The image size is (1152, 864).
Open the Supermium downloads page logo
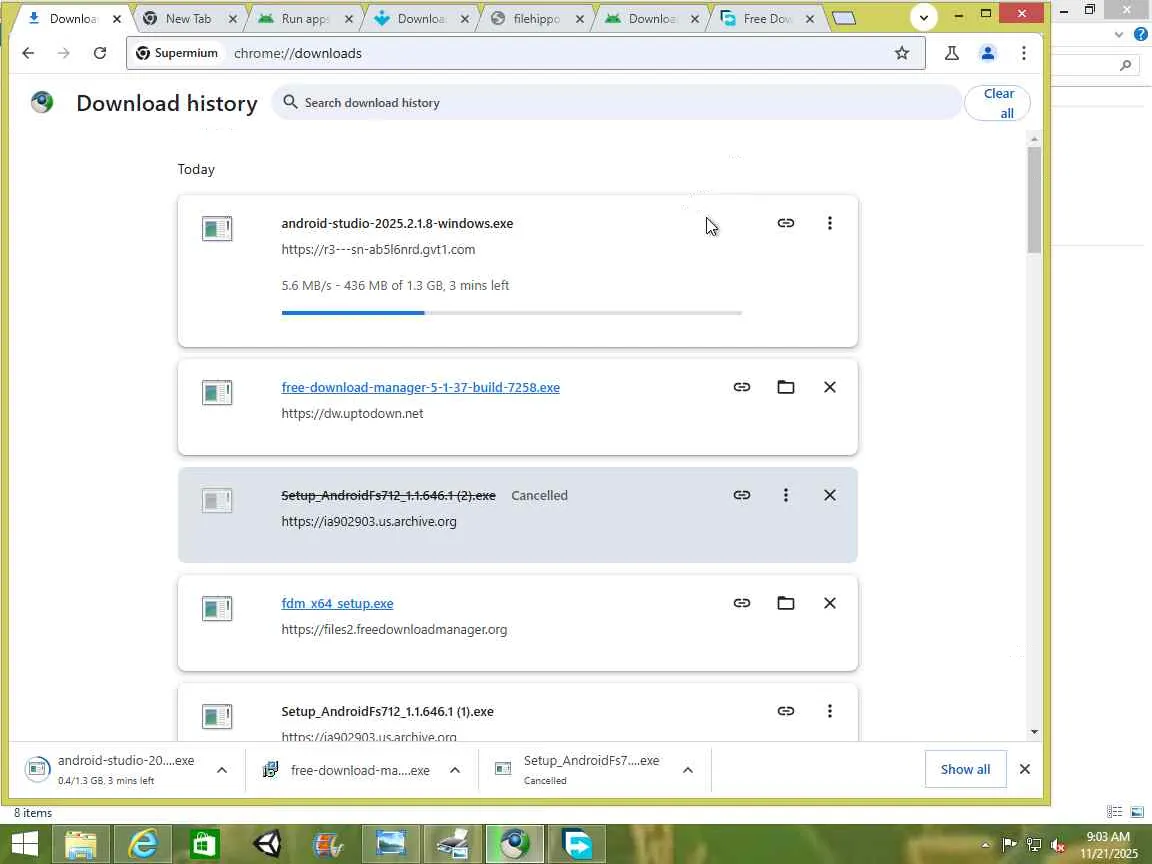pos(42,102)
